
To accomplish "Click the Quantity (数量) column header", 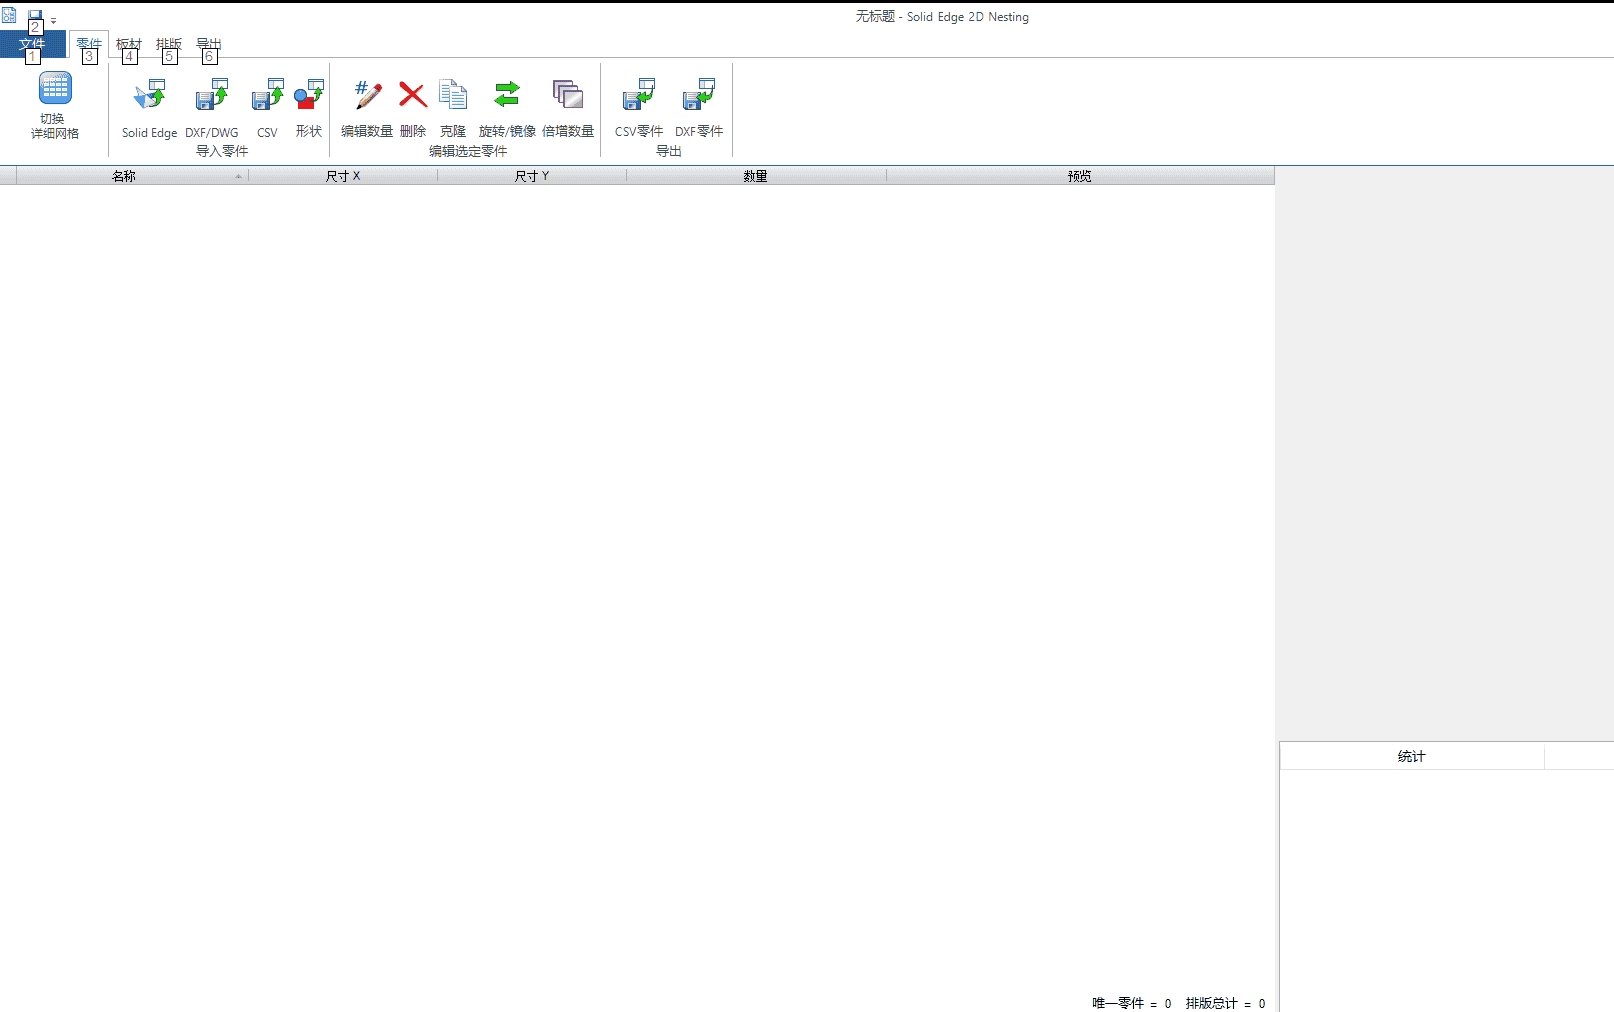I will [x=756, y=176].
